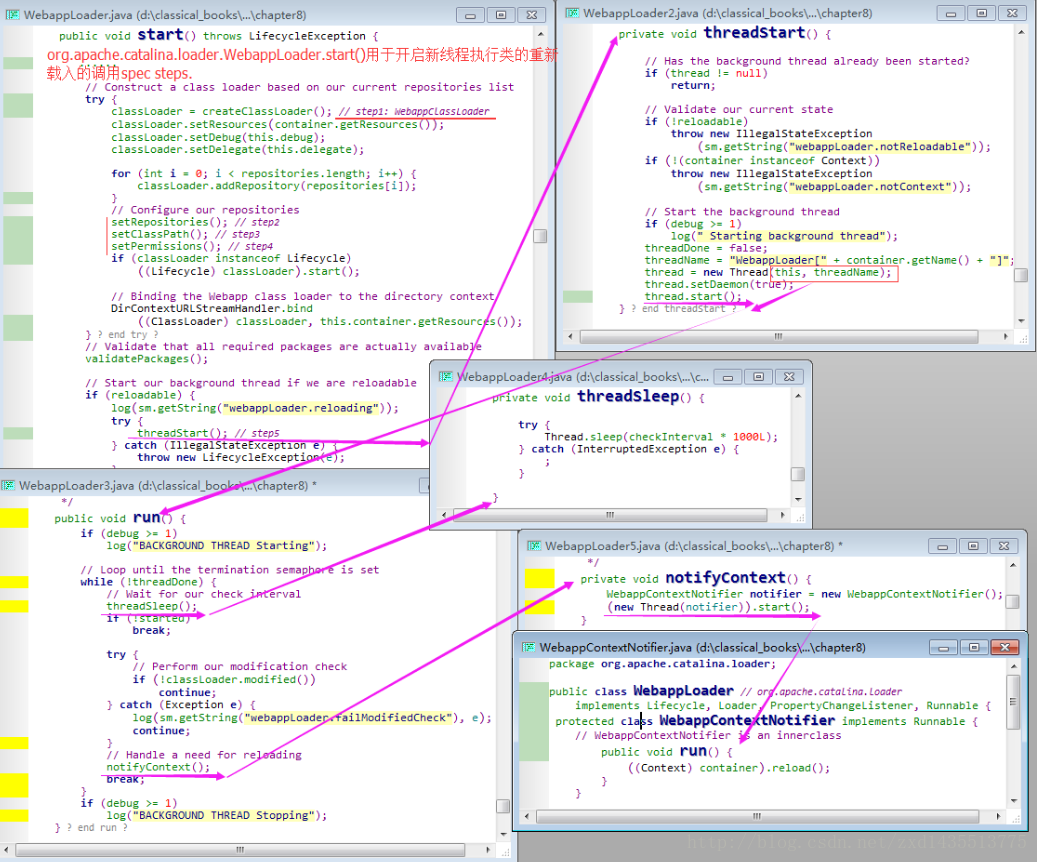Maximize the WebappContextNotifier.java window
This screenshot has width=1038, height=862.
[974, 647]
